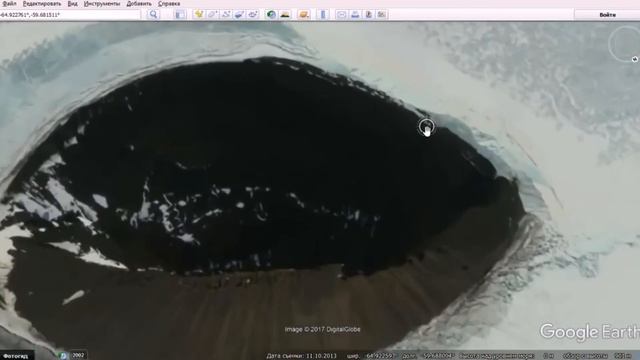Choose the Add Image Overlay tool

point(239,15)
